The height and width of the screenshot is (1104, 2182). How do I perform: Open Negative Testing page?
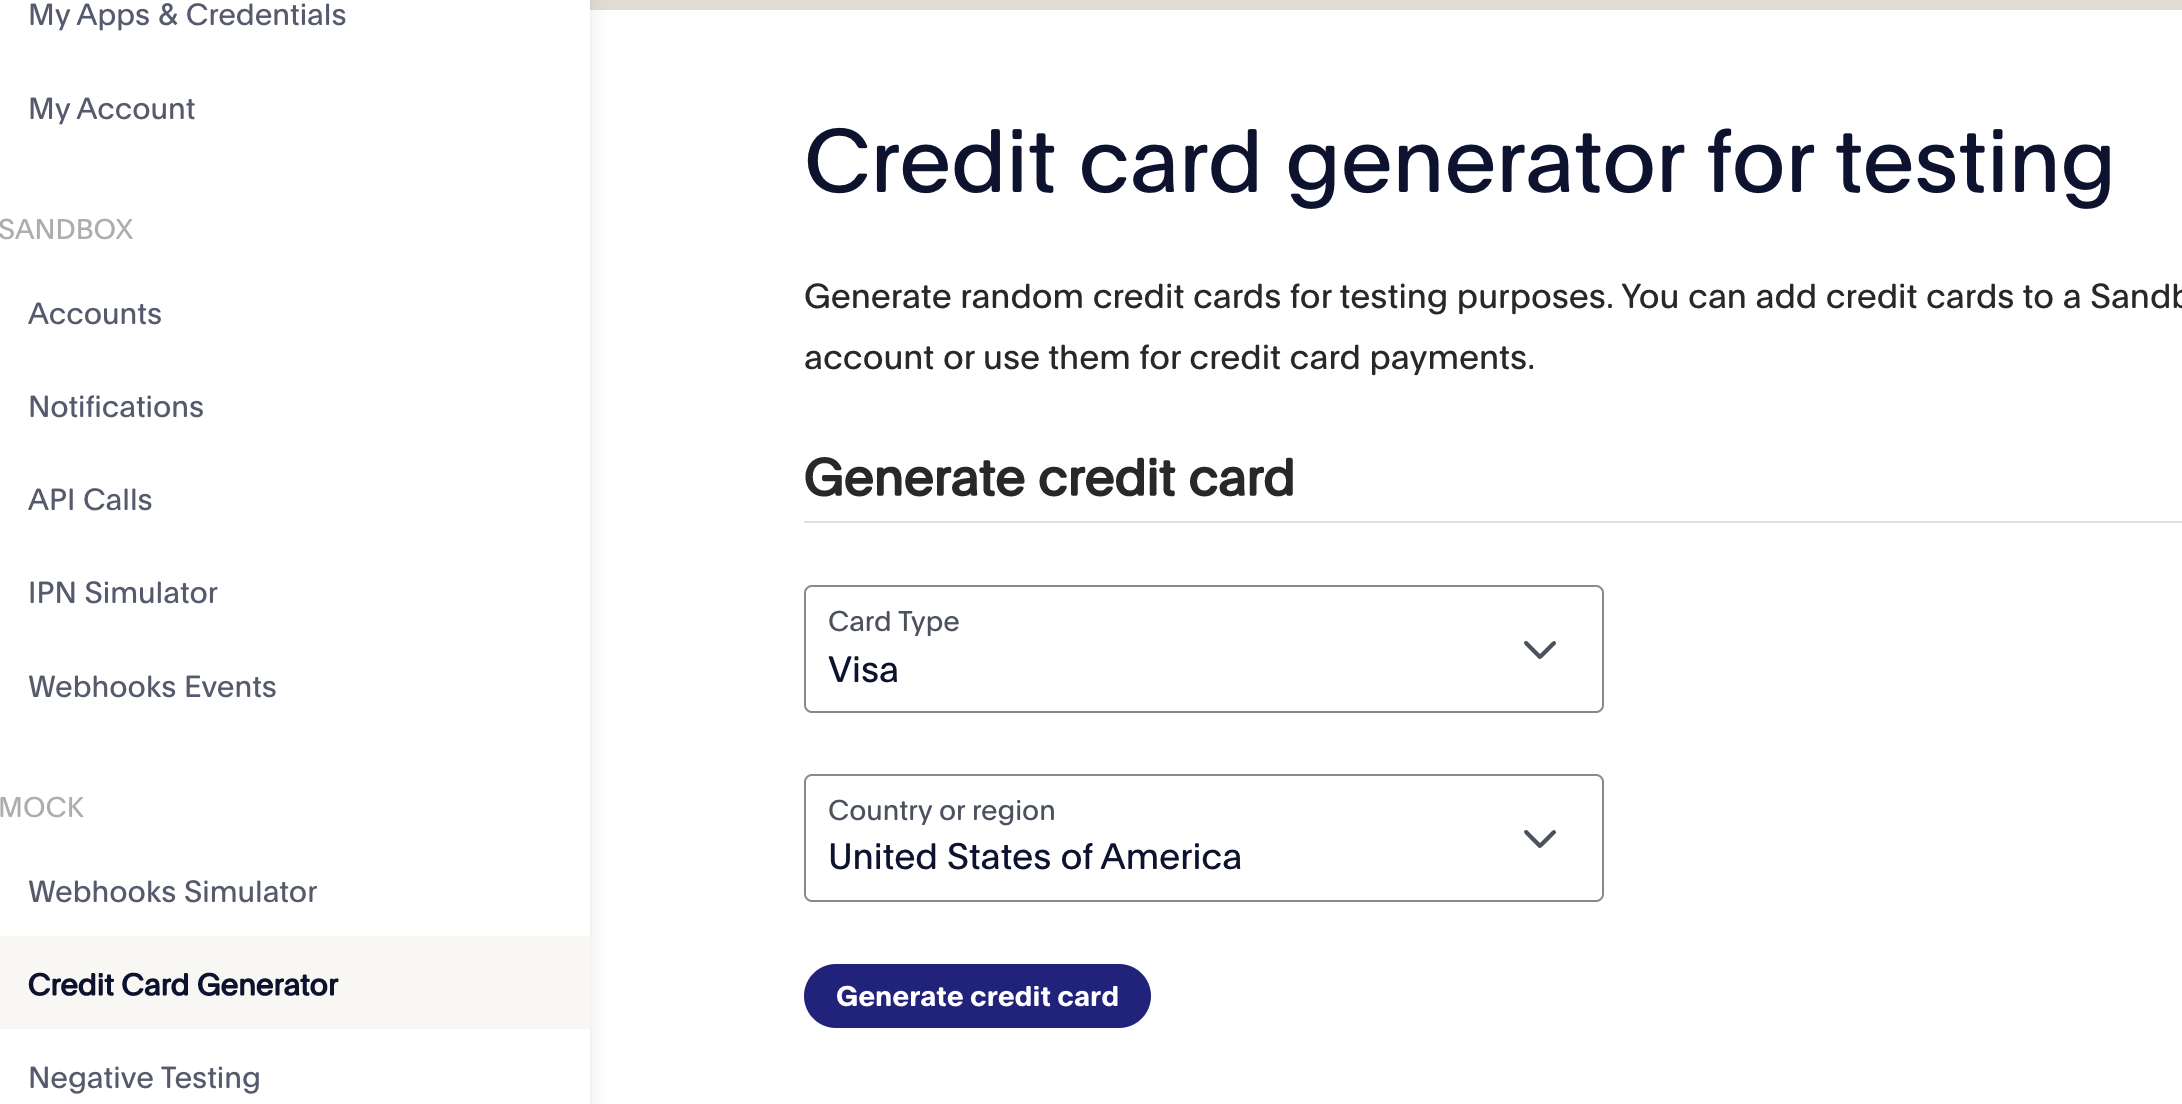coord(144,1078)
